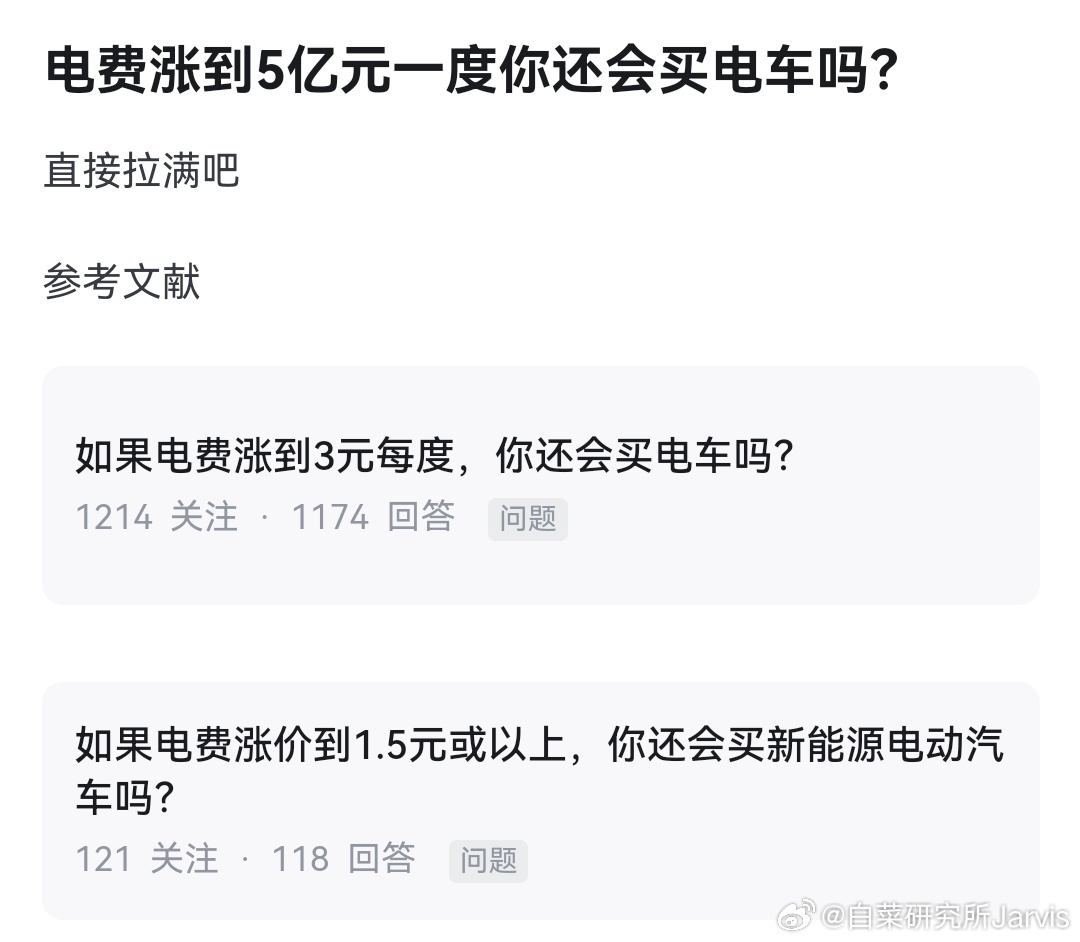Click the username @白菜研究所Jarvis watermark
The height and width of the screenshot is (942, 1080).
[x=945, y=915]
